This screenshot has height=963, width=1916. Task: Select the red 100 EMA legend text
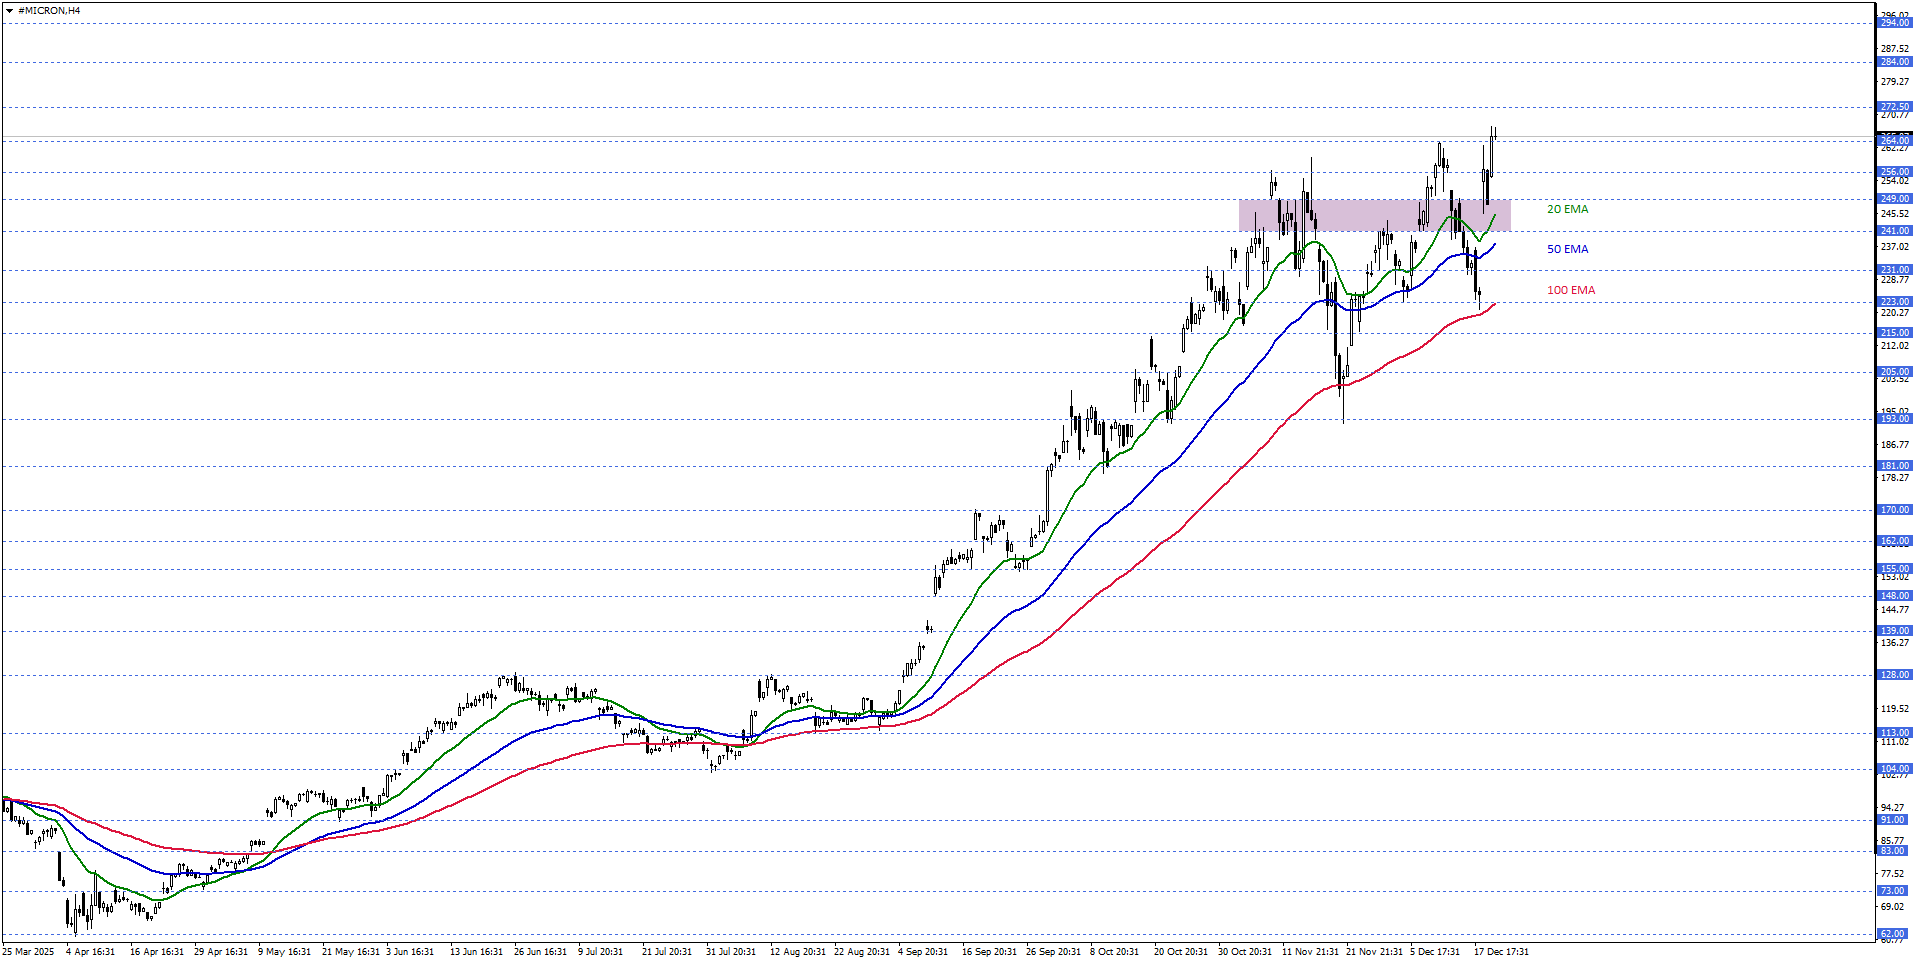point(1570,289)
